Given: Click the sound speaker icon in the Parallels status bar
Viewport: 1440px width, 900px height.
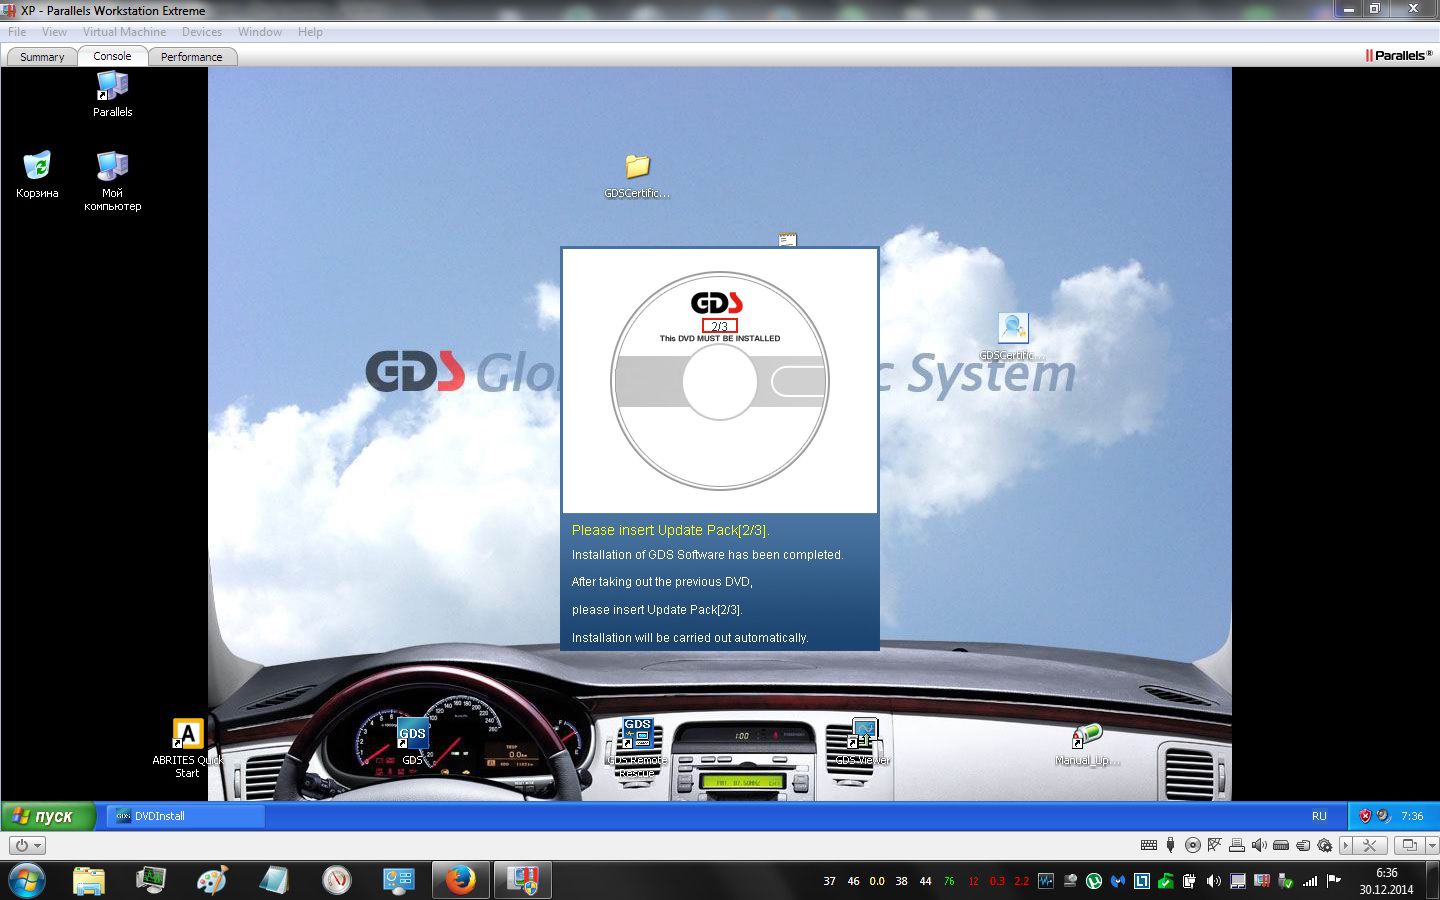Looking at the screenshot, I should pos(1259,845).
